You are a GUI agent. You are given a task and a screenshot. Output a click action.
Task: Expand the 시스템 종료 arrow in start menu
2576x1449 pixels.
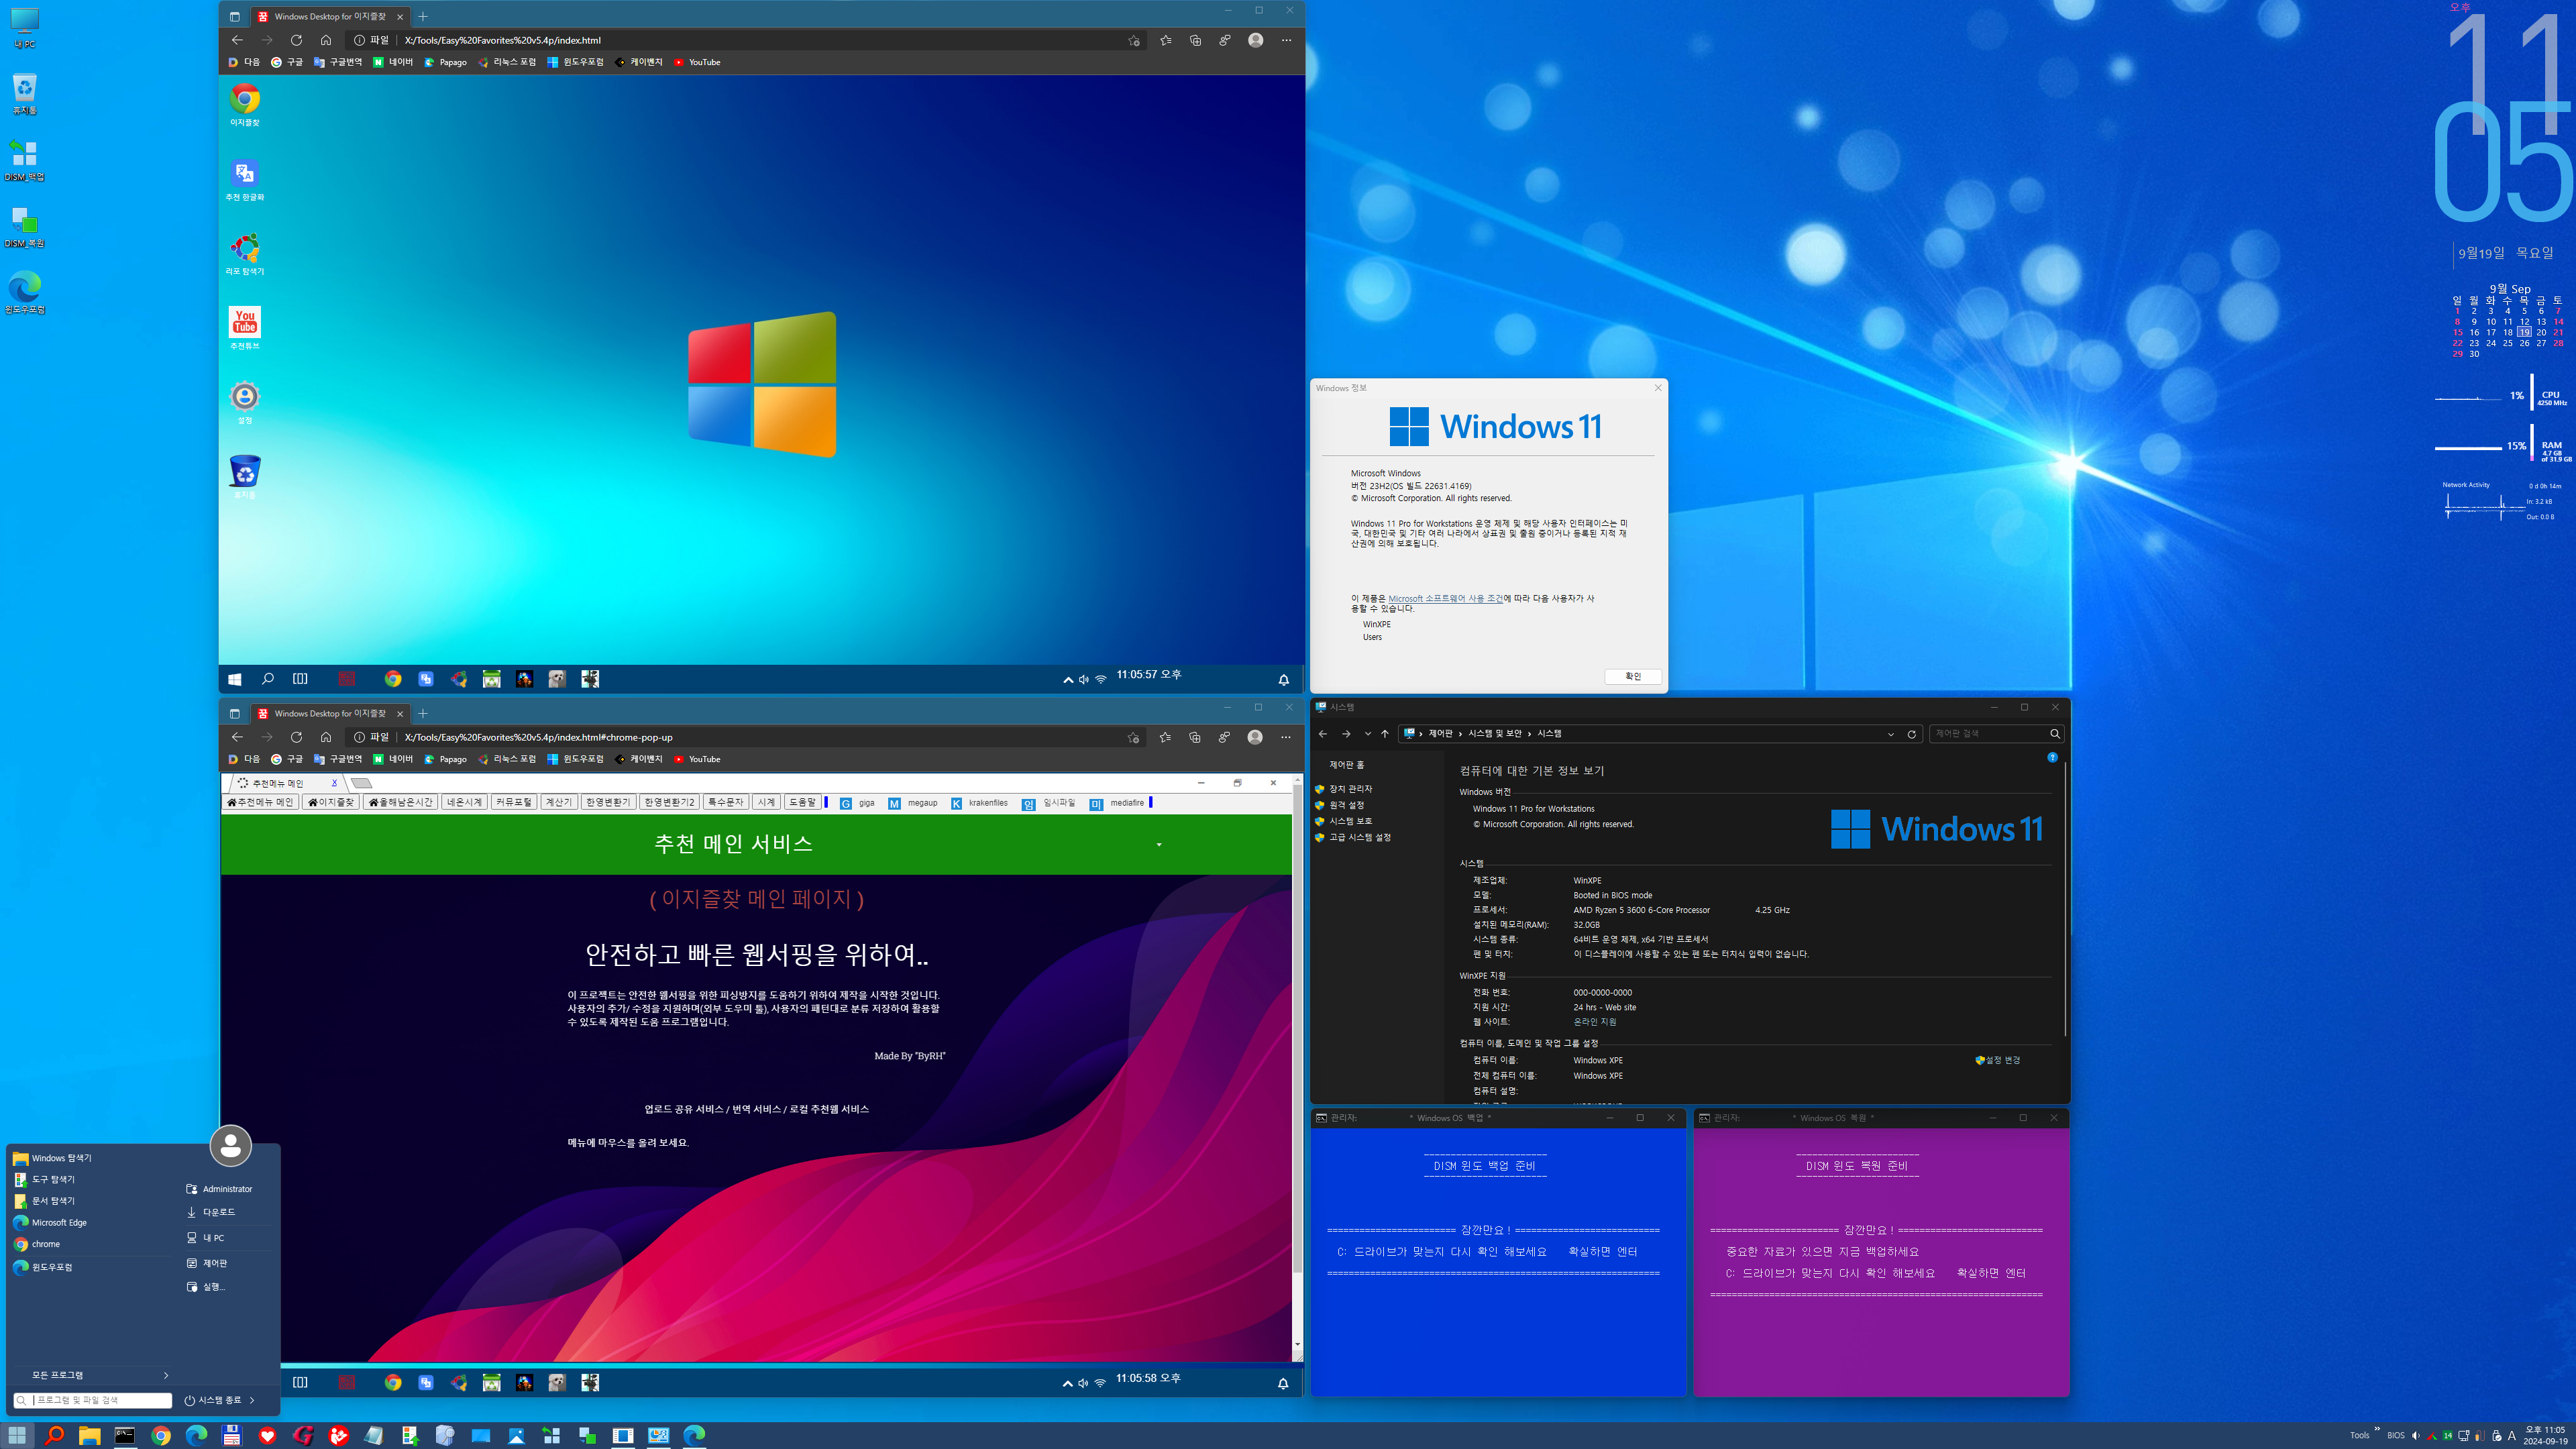tap(252, 1400)
